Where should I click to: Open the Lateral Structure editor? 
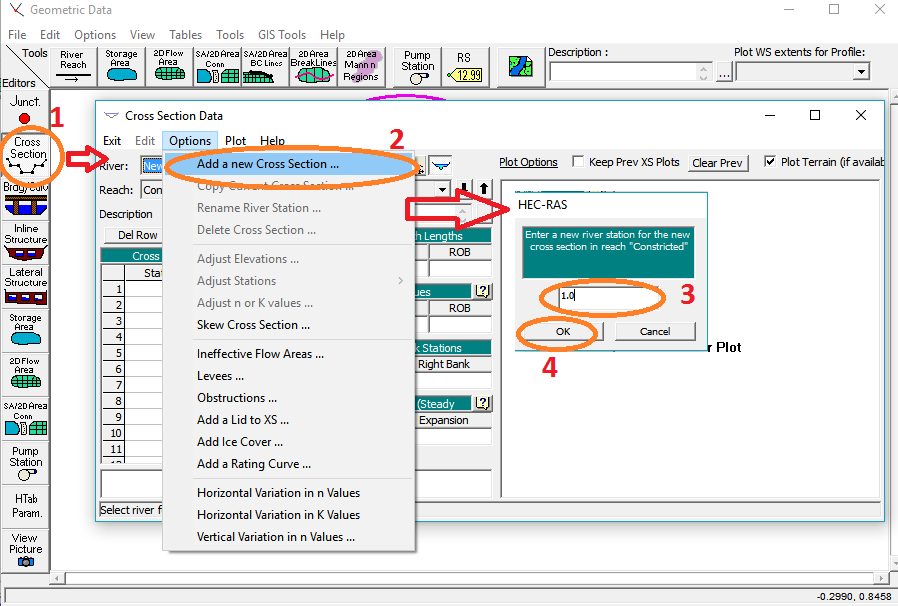[25, 282]
